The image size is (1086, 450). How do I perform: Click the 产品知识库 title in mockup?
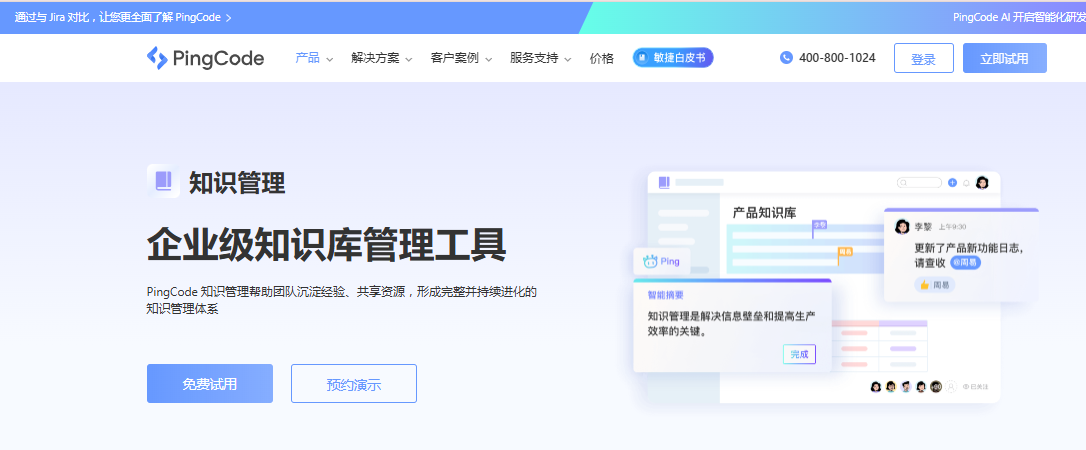pyautogui.click(x=765, y=213)
